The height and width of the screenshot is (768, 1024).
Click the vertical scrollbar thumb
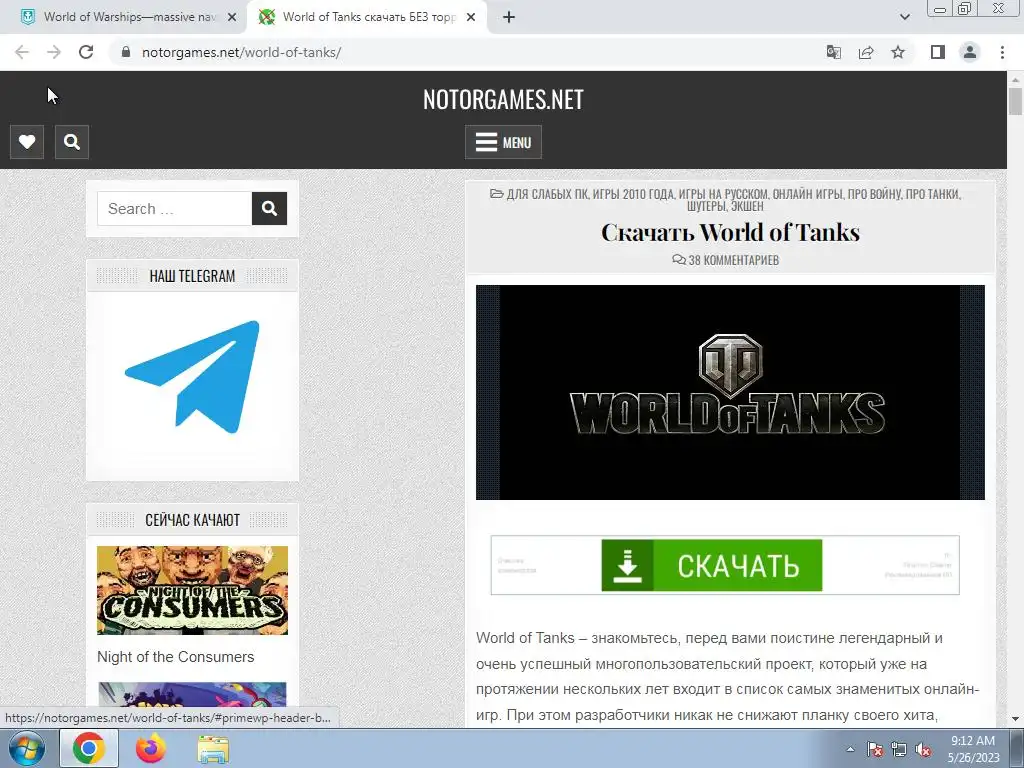click(x=1016, y=102)
